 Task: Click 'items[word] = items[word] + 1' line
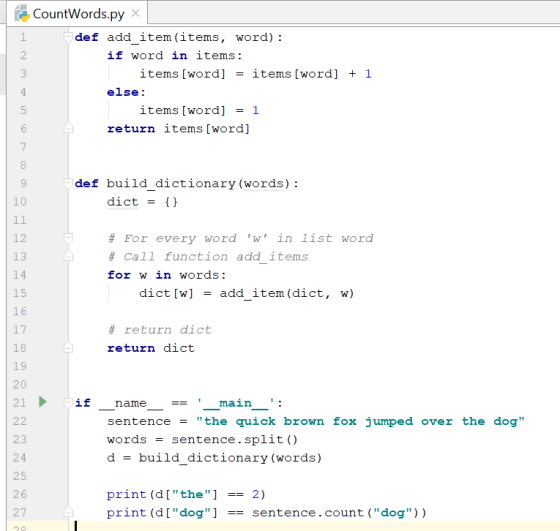[256, 74]
